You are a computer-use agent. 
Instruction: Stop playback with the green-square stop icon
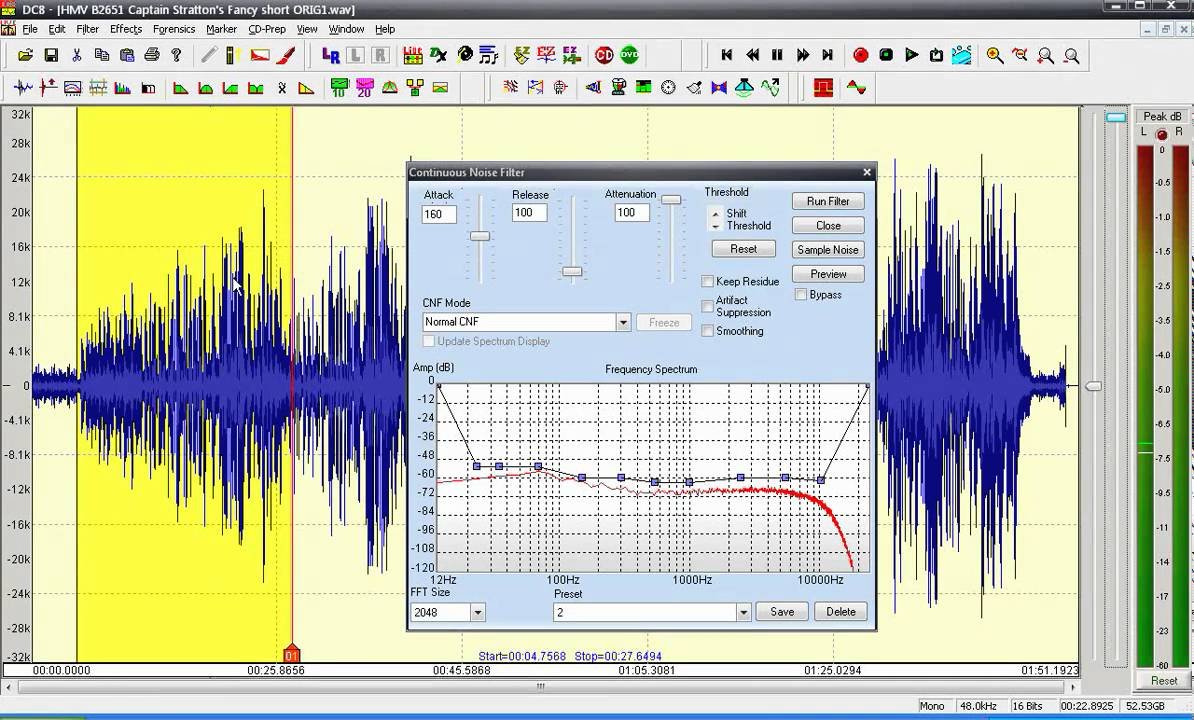(886, 55)
